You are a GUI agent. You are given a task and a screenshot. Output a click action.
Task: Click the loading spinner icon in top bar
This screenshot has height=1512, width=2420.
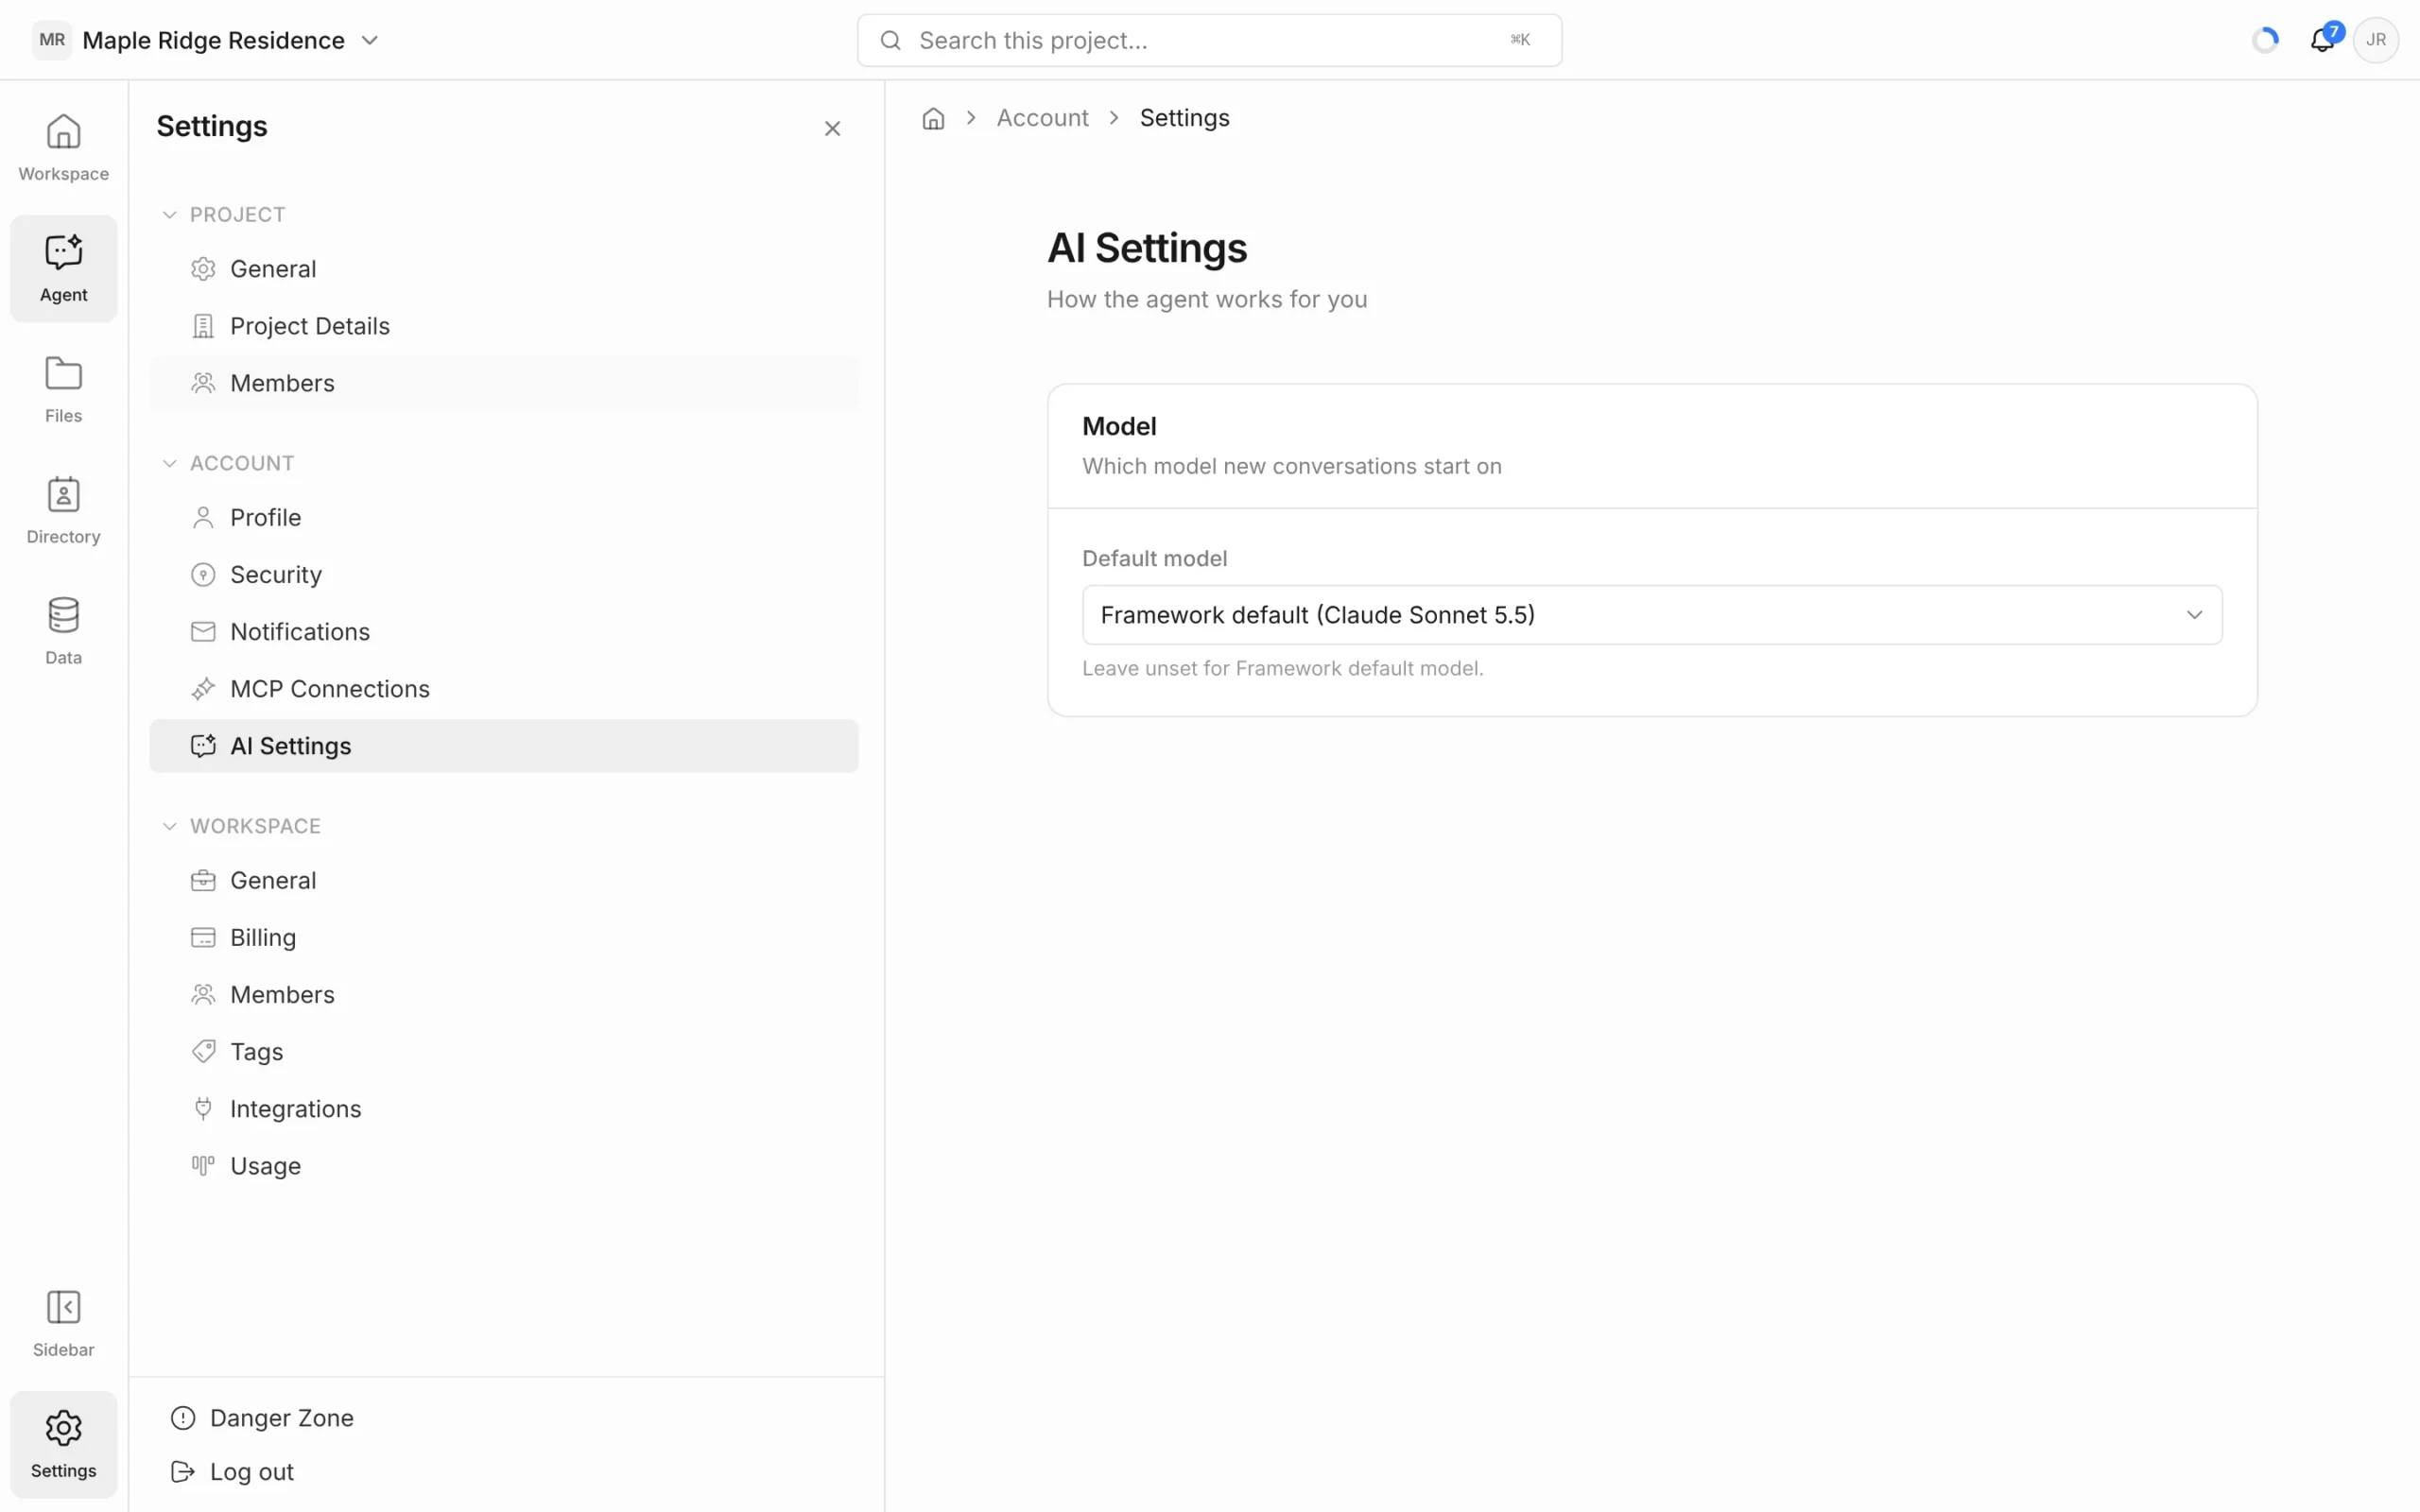(2265, 40)
